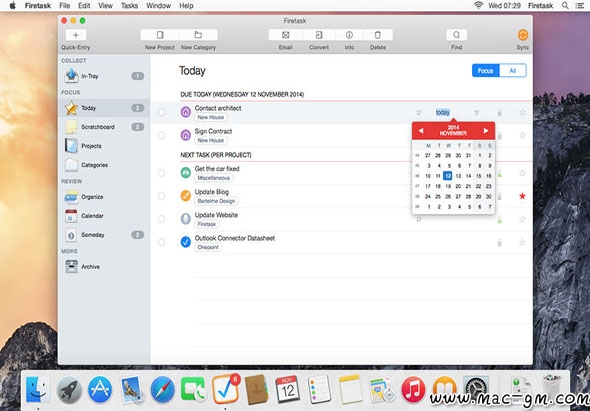Viewport: 590px width, 411px height.
Task: Click the Convert toolbar icon
Action: click(319, 35)
